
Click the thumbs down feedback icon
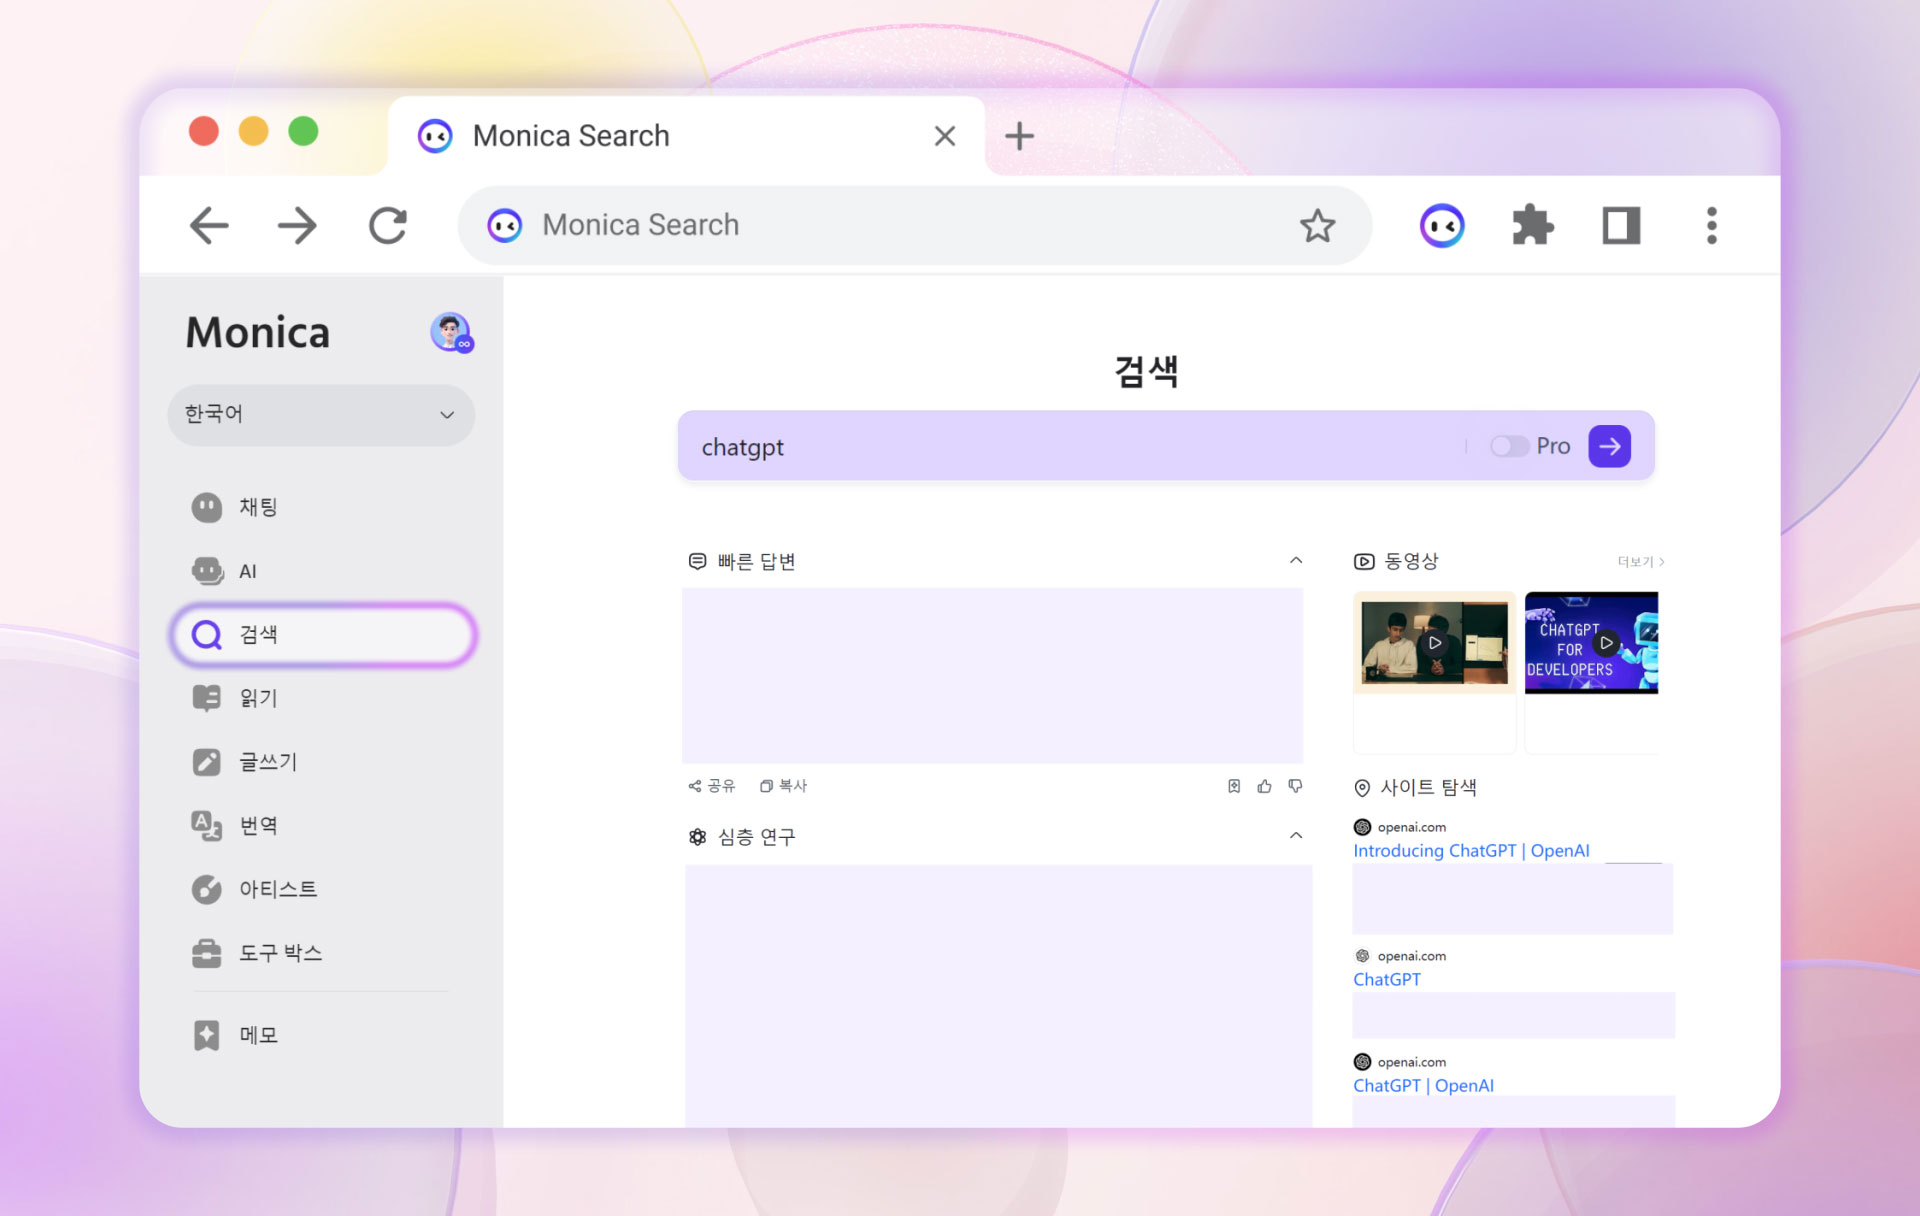point(1295,787)
